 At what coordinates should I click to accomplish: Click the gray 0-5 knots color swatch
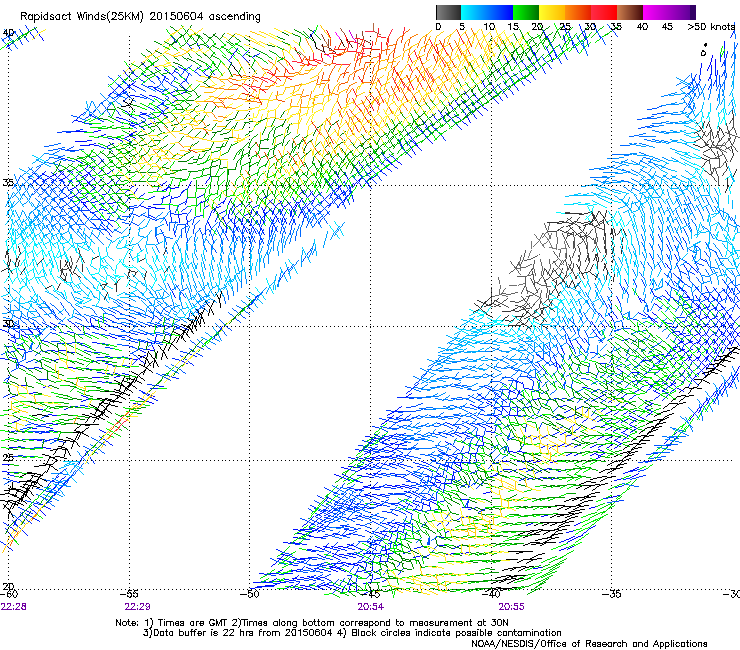click(448, 12)
